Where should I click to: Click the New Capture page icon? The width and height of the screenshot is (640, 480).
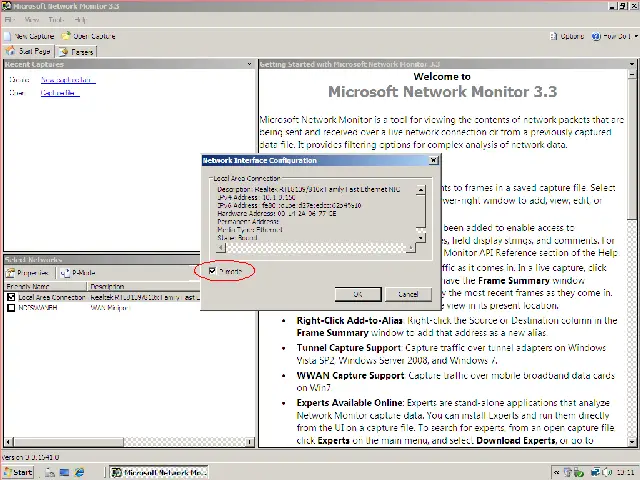pos(7,36)
